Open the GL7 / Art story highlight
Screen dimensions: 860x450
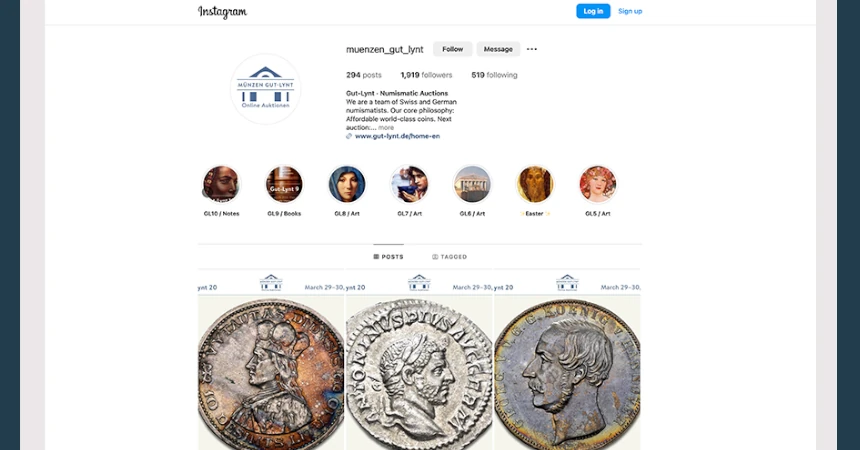click(x=410, y=184)
